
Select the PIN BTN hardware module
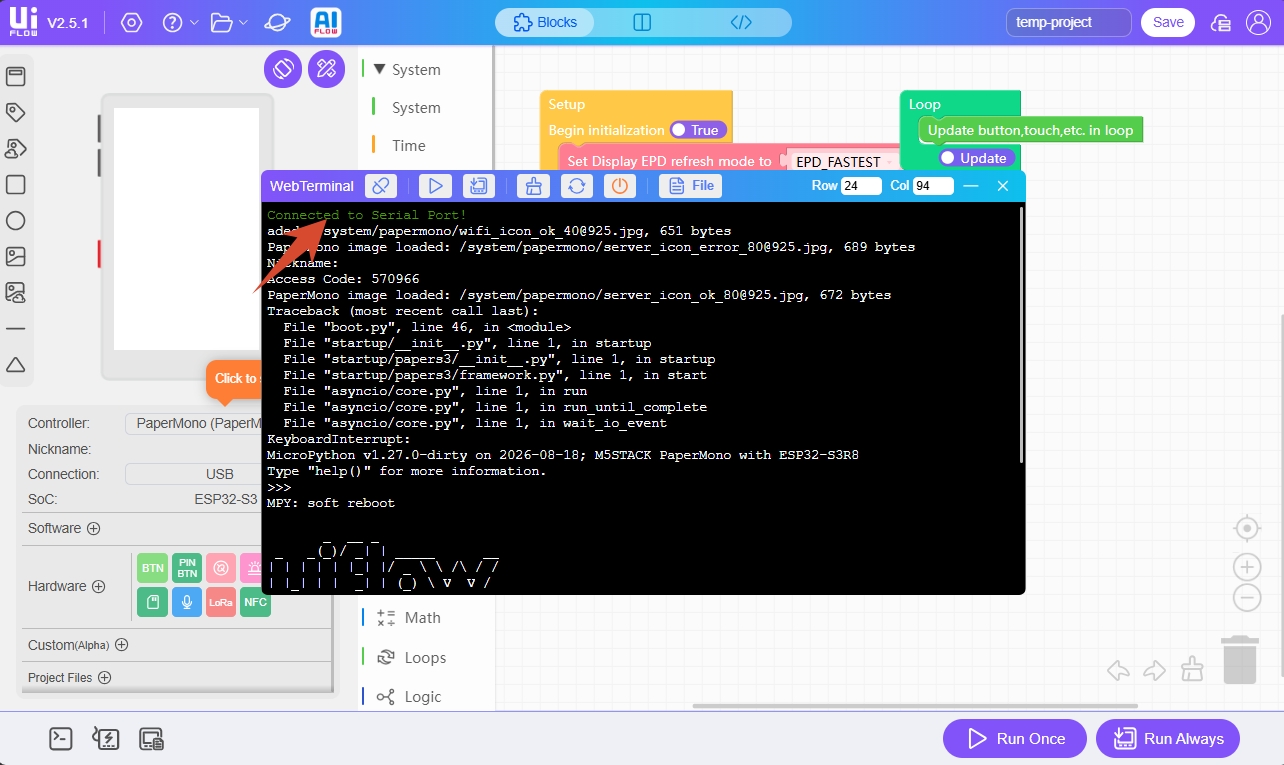[187, 568]
